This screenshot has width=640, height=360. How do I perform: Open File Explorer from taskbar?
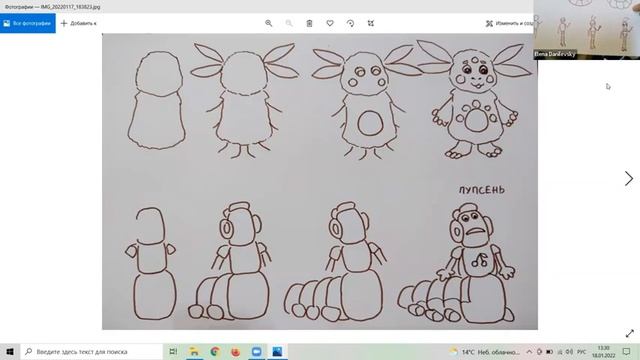point(194,351)
